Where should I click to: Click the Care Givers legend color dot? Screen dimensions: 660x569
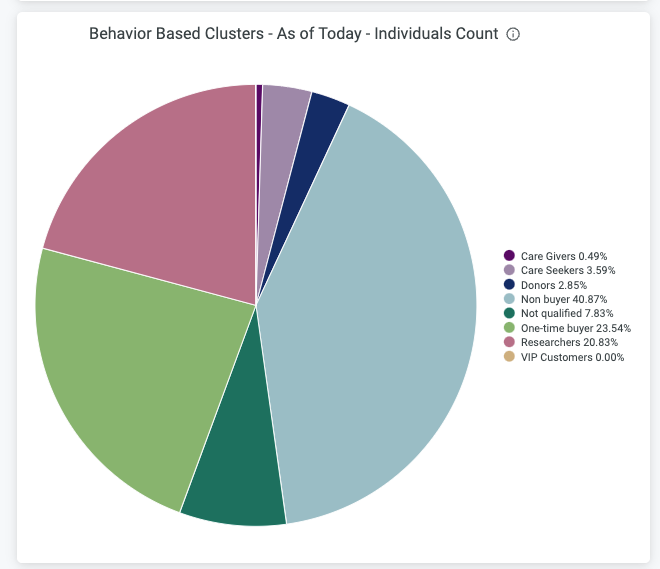pyautogui.click(x=510, y=256)
